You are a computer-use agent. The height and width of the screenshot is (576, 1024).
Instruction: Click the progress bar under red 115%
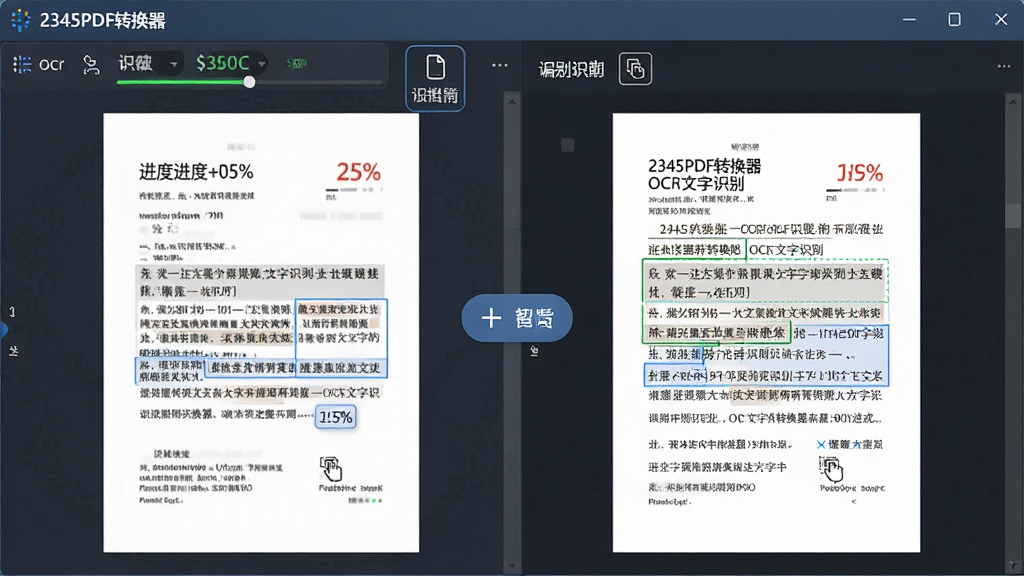click(x=855, y=190)
